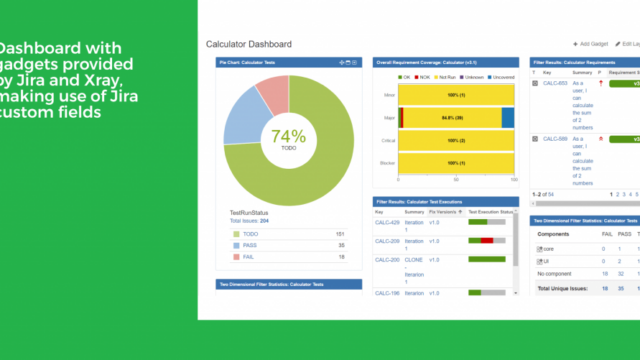Click the yellow Not Run legend marker
Image resolution: width=640 pixels, height=360 pixels.
click(436, 77)
